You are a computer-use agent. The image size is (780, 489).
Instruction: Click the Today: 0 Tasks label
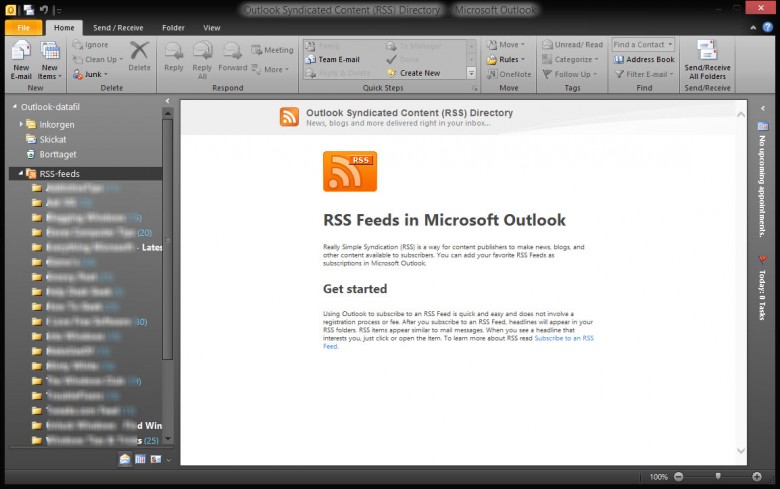pos(763,295)
